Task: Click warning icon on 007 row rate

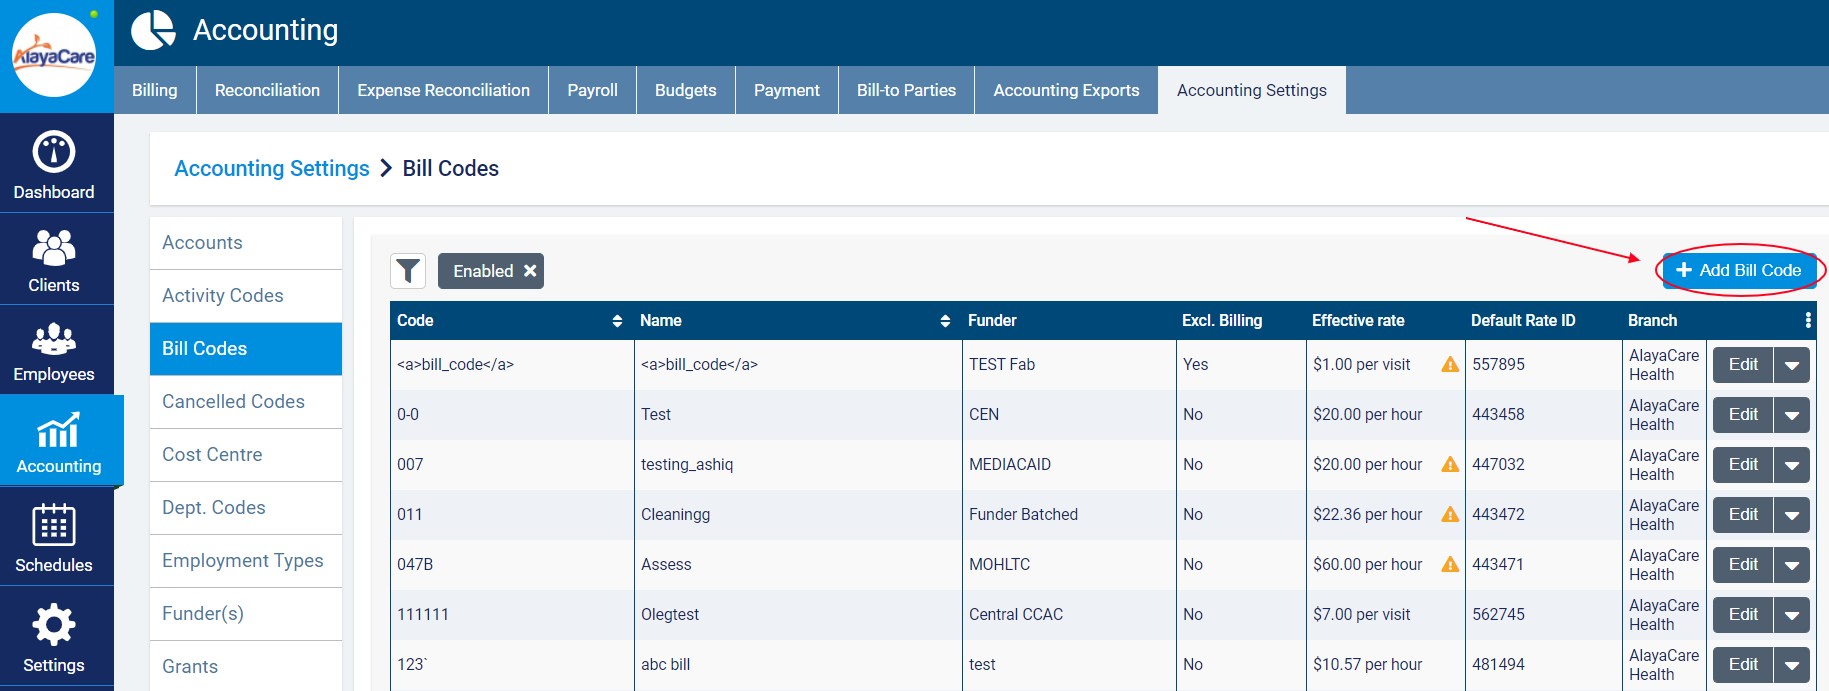Action: point(1449,464)
